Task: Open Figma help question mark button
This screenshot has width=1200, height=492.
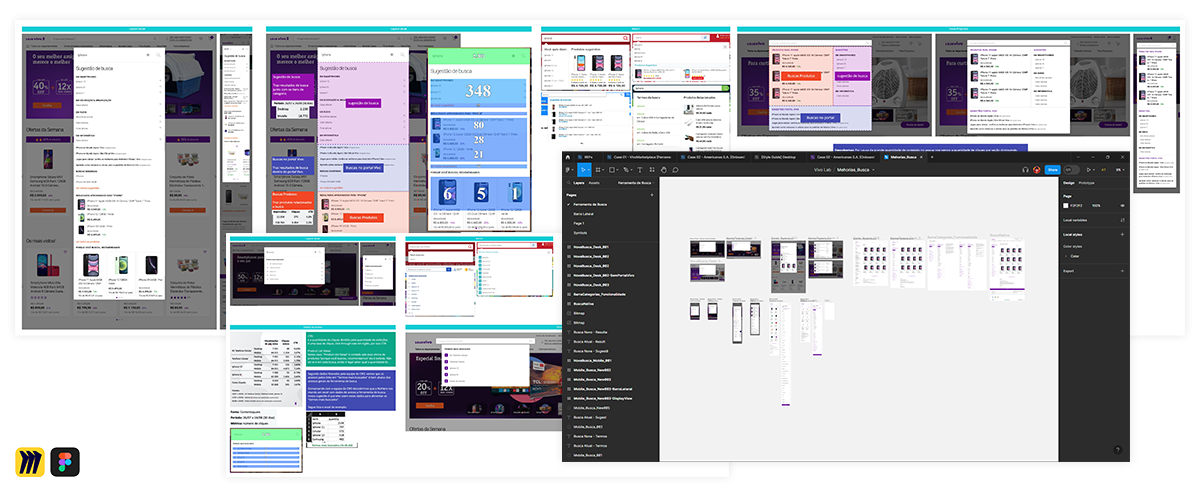Action: (x=1118, y=450)
